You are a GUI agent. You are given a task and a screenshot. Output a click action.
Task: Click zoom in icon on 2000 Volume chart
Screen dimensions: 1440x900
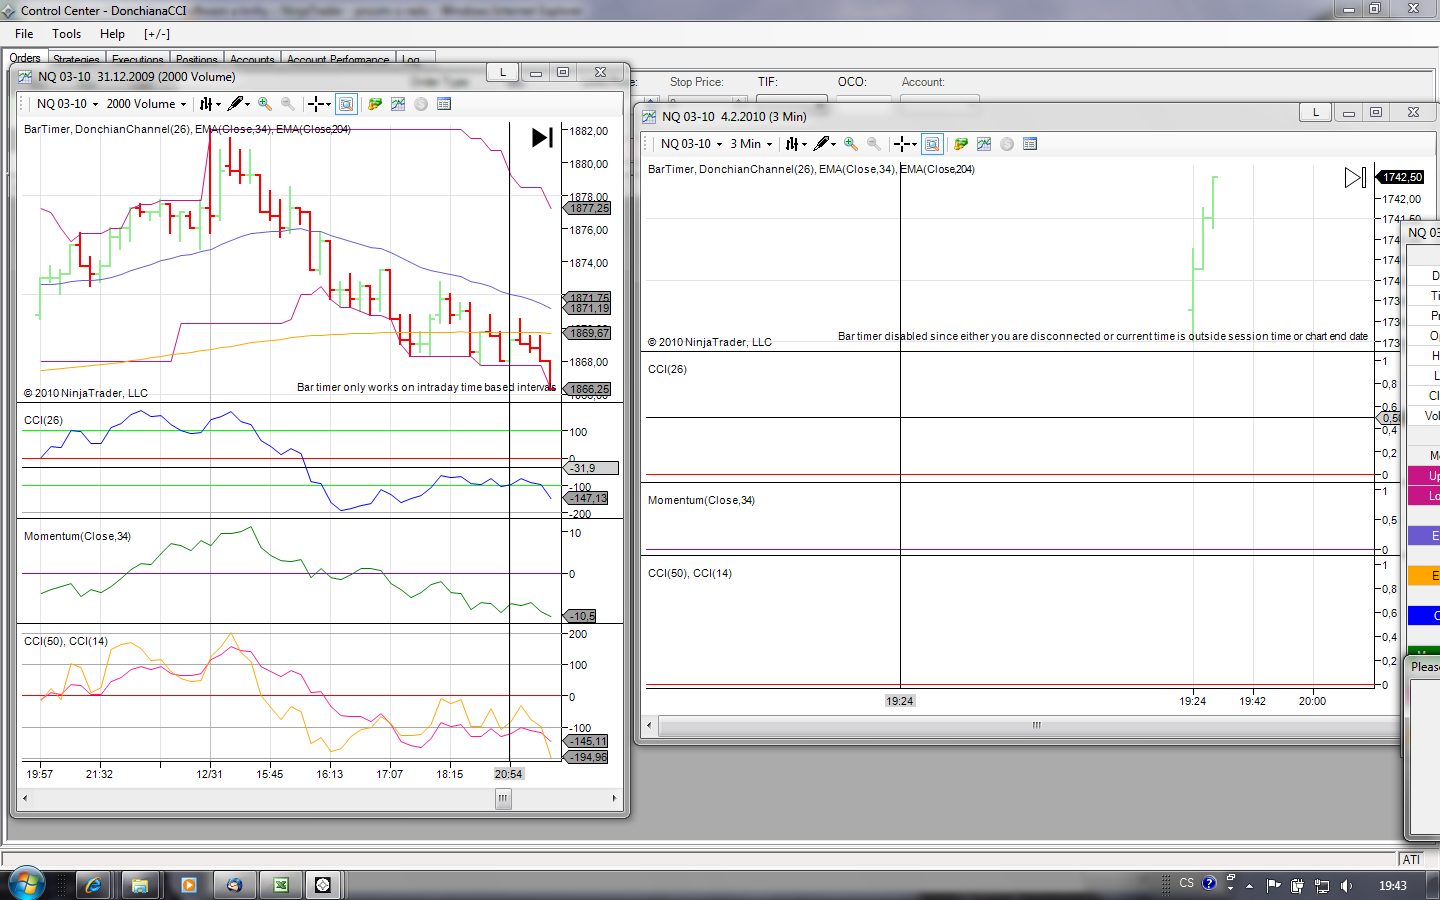point(264,104)
